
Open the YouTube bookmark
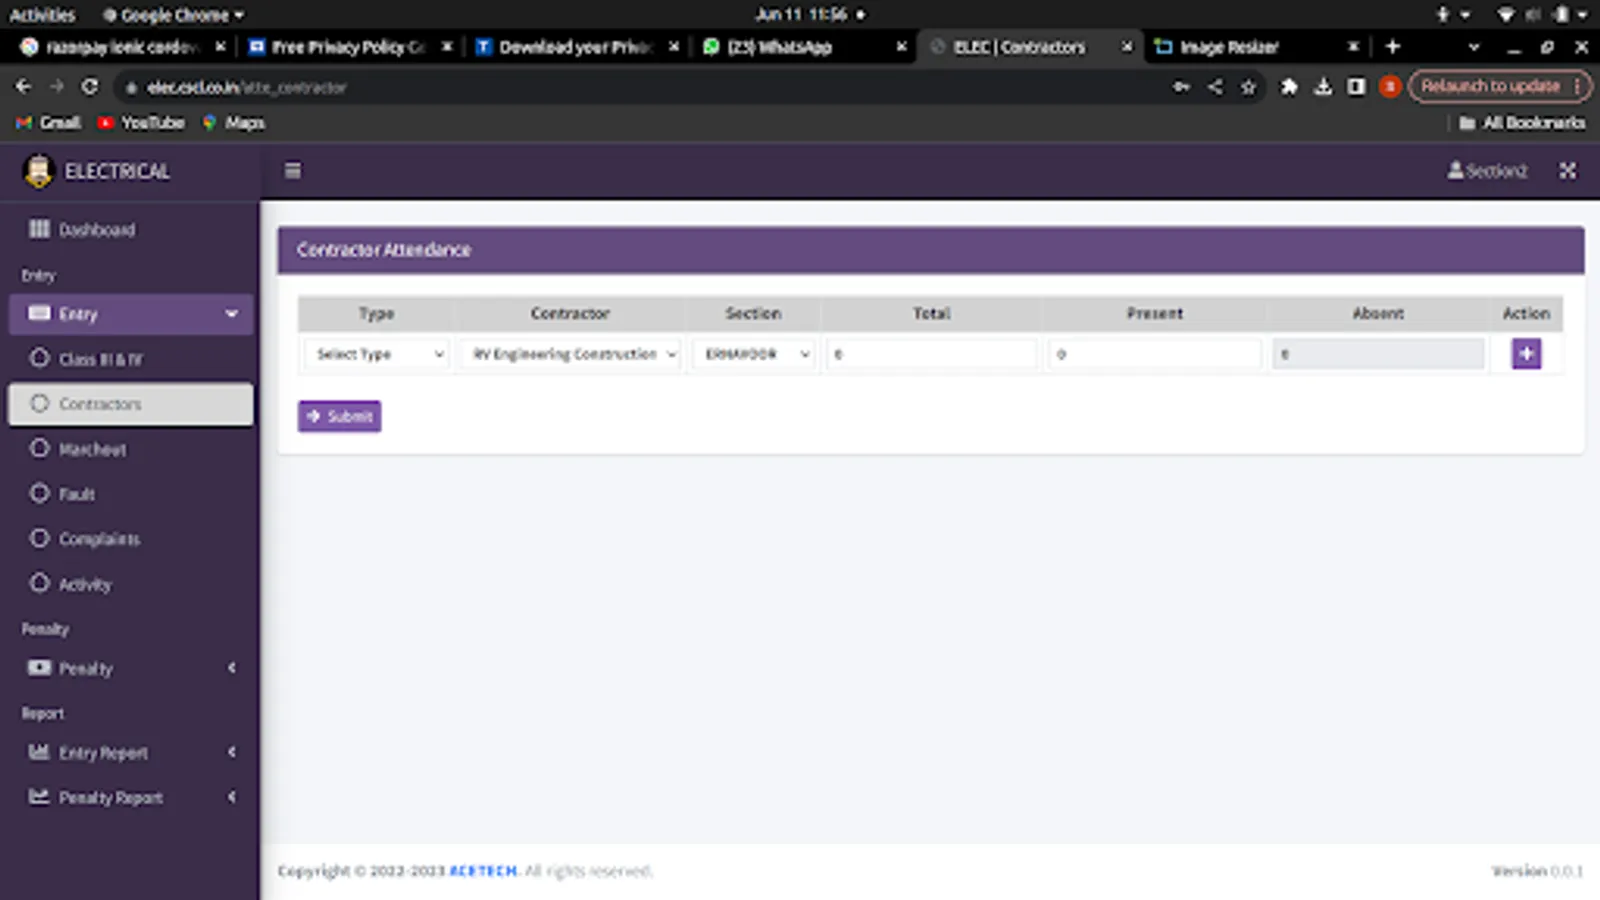[x=141, y=122]
